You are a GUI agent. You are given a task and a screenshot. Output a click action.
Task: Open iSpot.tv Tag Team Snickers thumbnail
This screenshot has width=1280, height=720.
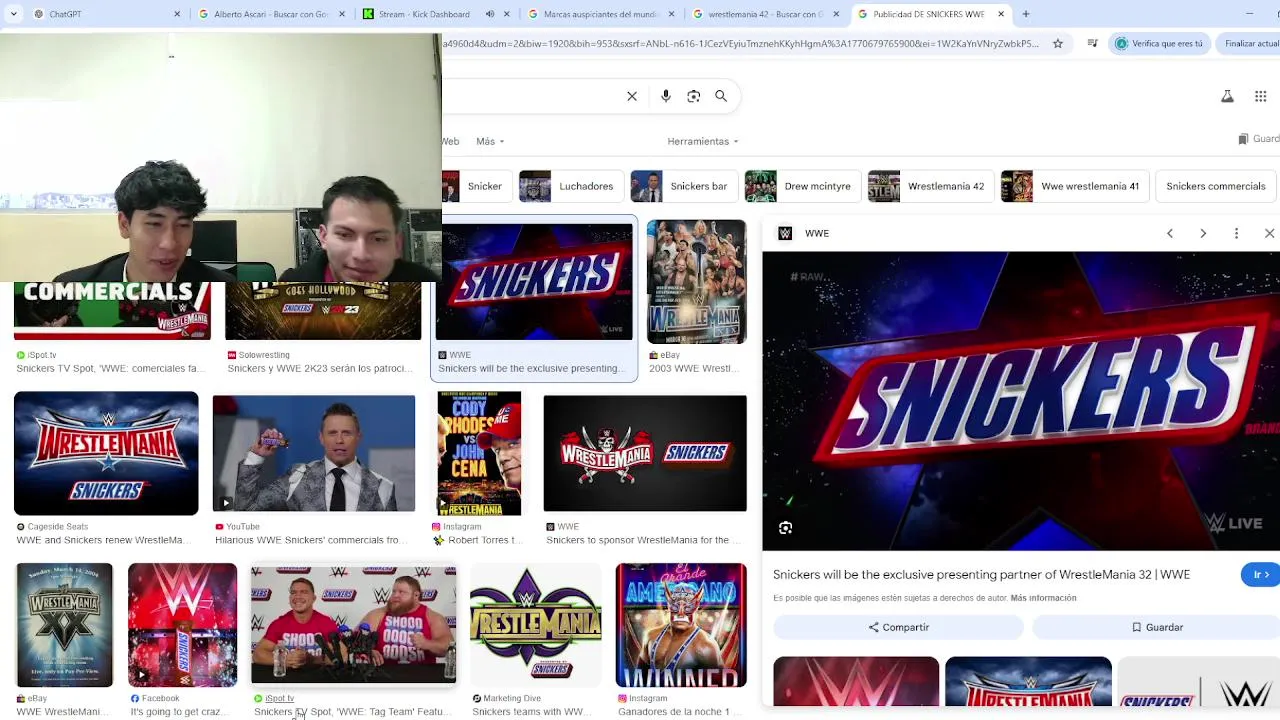(x=353, y=625)
